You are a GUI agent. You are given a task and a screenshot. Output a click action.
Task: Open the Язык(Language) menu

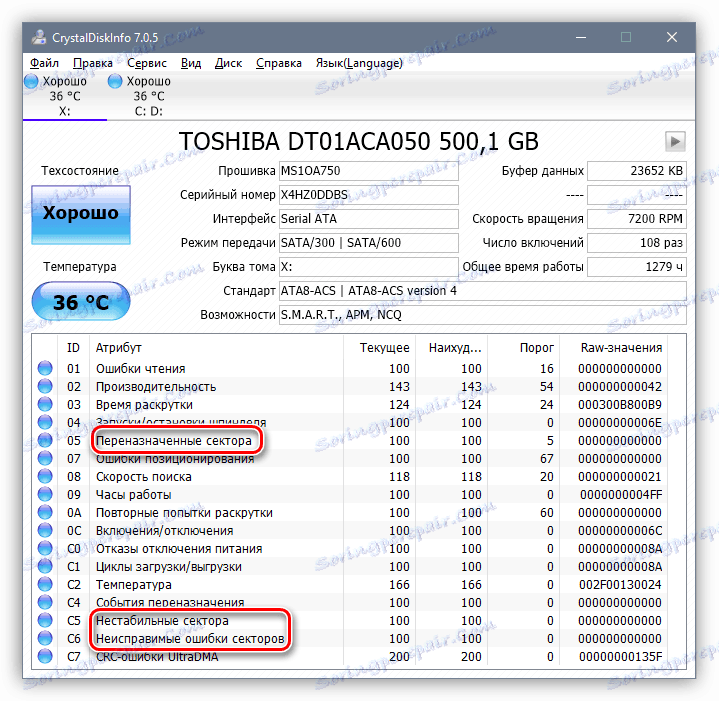[359, 63]
